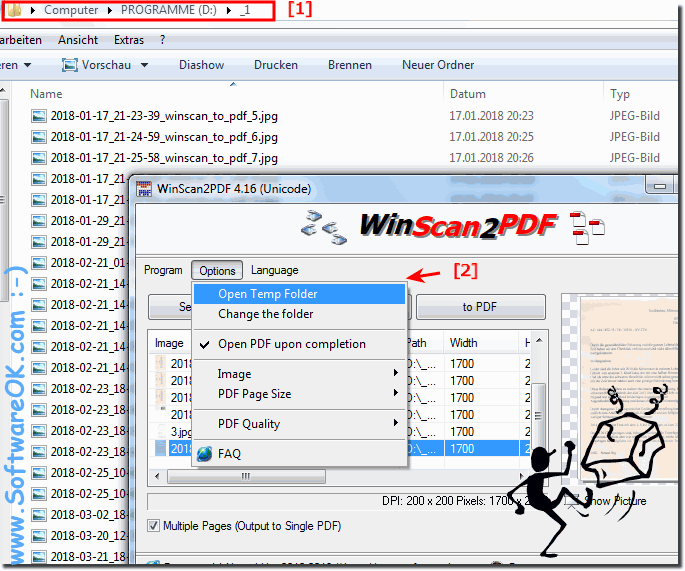Click the FAQ globe icon
This screenshot has width=685, height=571.
[x=204, y=453]
